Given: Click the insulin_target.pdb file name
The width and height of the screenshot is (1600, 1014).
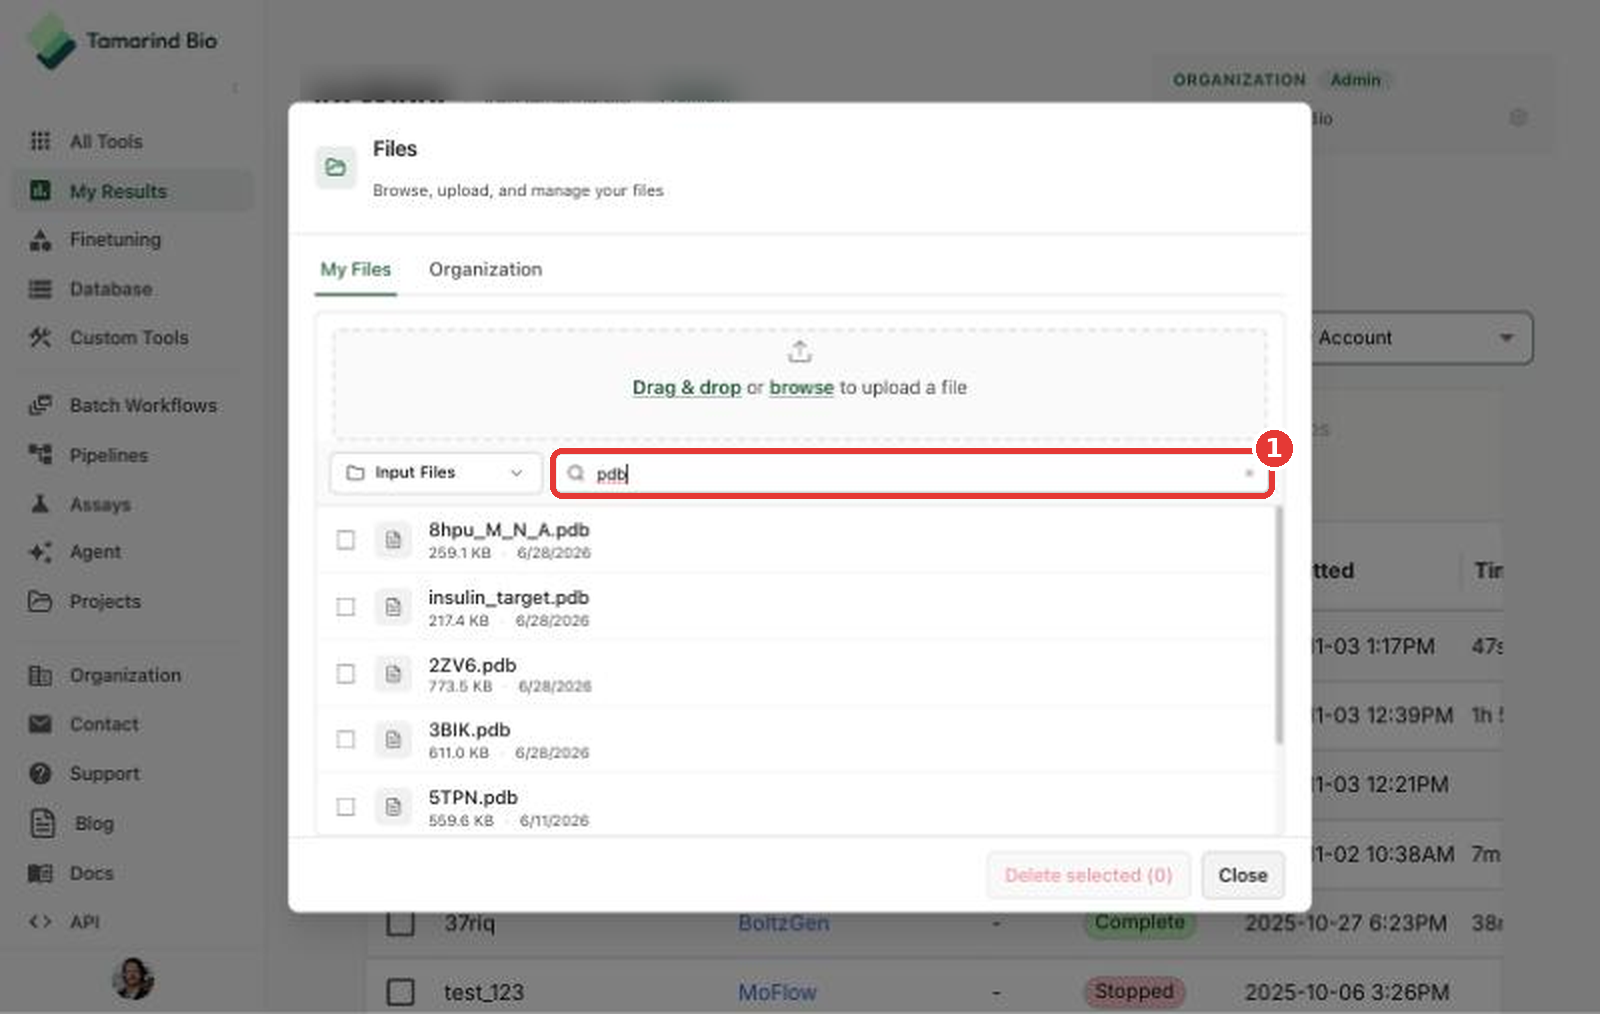Looking at the screenshot, I should tap(508, 597).
